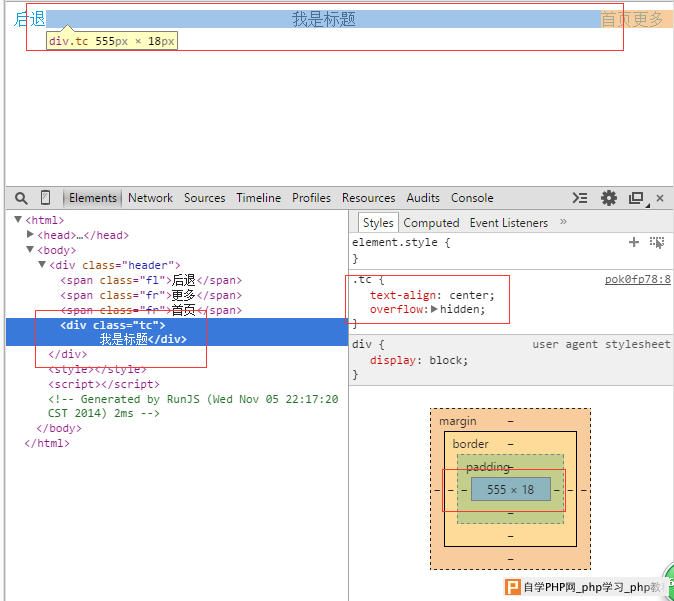Open the Resources tab
674x601 pixels.
coord(368,198)
